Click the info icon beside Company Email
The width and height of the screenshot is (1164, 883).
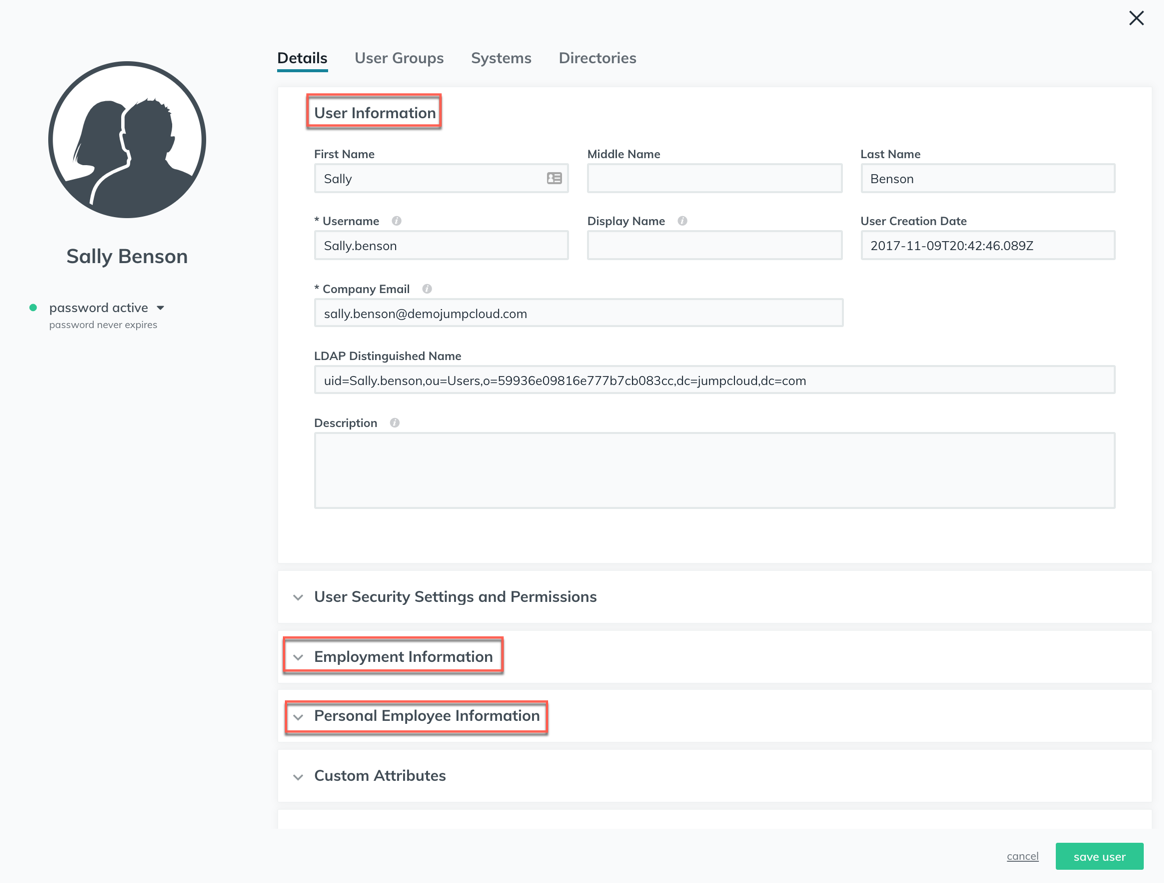click(427, 289)
